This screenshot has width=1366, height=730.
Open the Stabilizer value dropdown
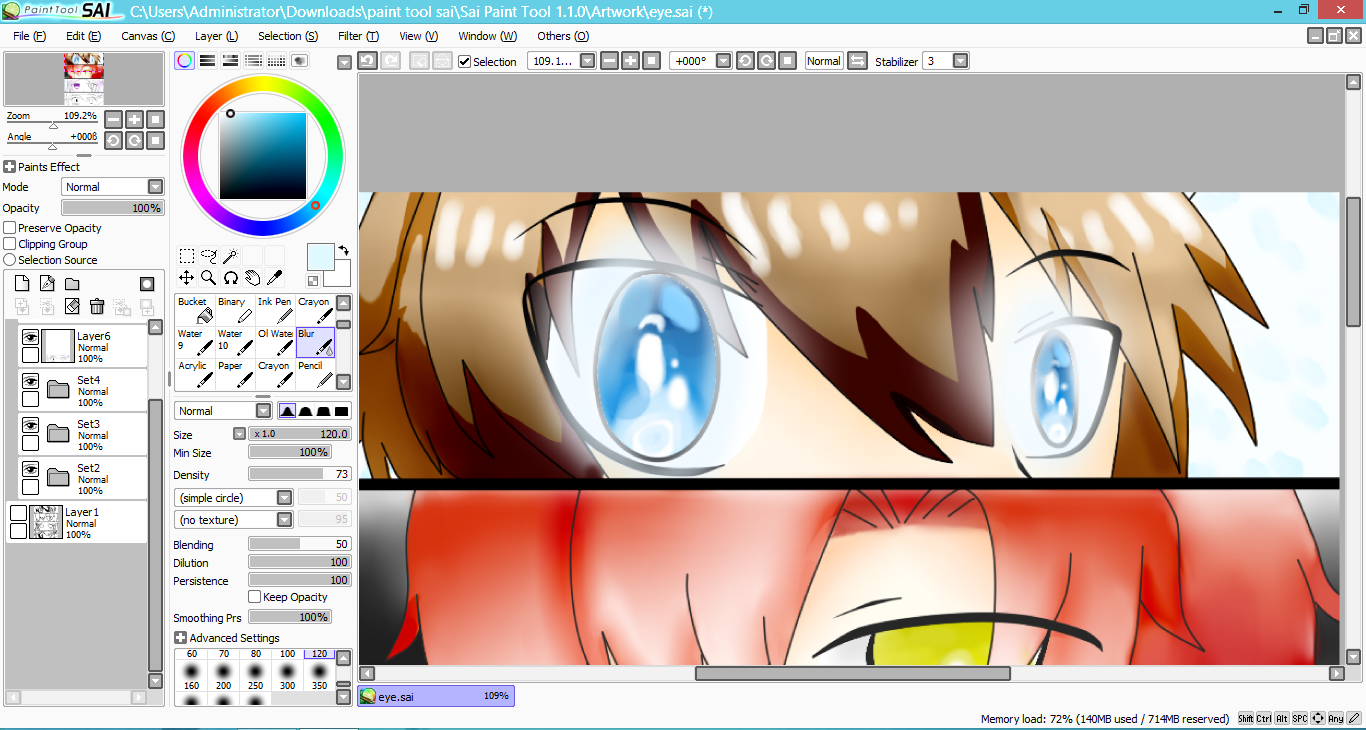[960, 61]
